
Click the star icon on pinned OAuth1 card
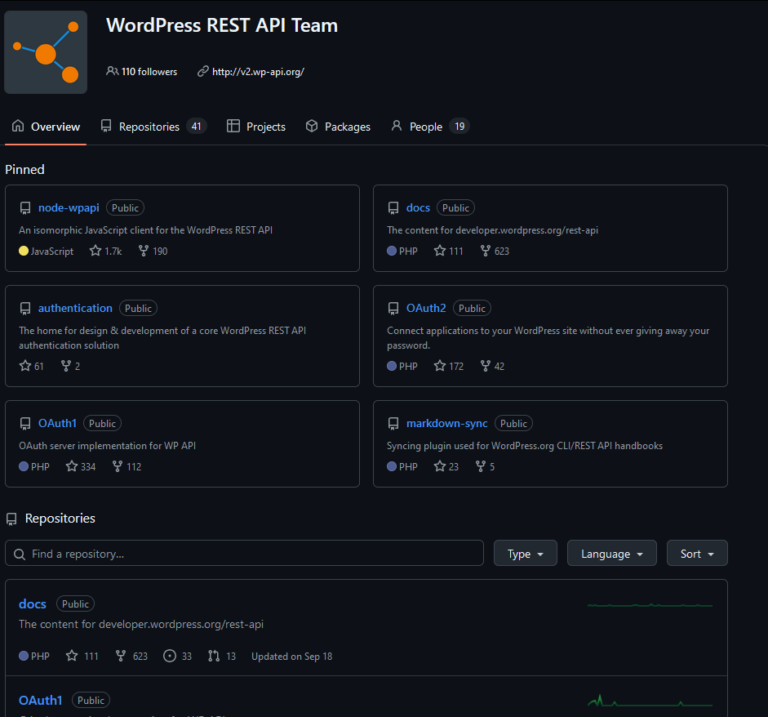tap(72, 466)
